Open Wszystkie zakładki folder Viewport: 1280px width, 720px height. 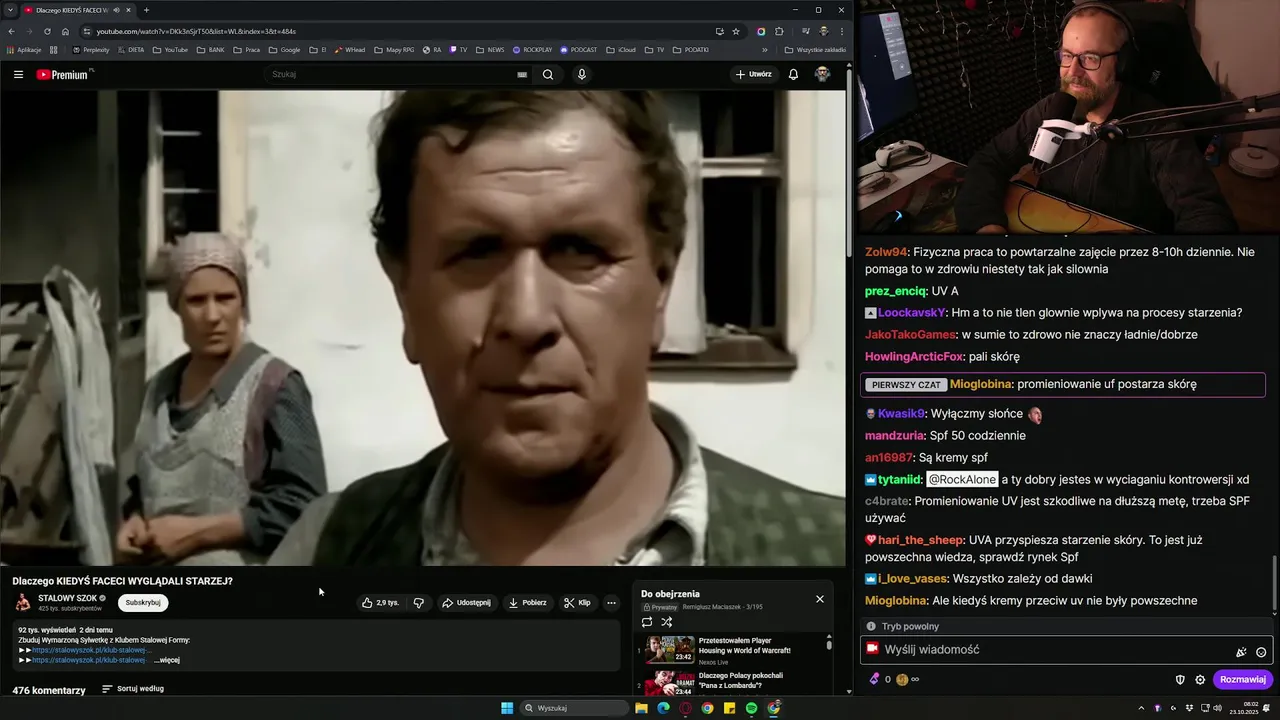[815, 49]
